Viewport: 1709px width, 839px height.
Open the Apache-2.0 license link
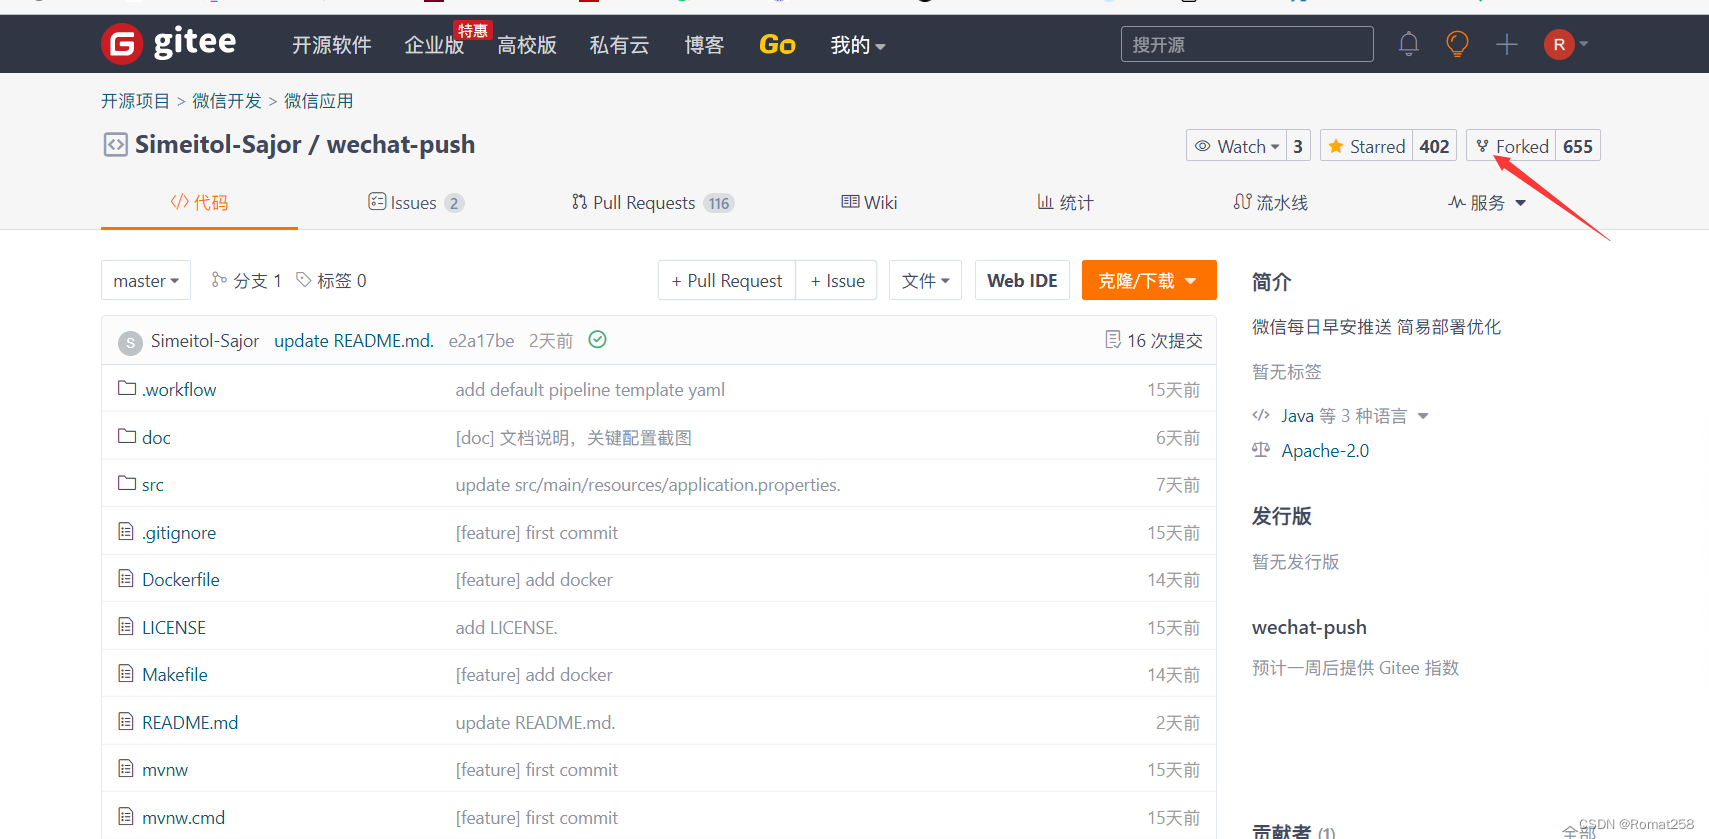click(x=1325, y=450)
